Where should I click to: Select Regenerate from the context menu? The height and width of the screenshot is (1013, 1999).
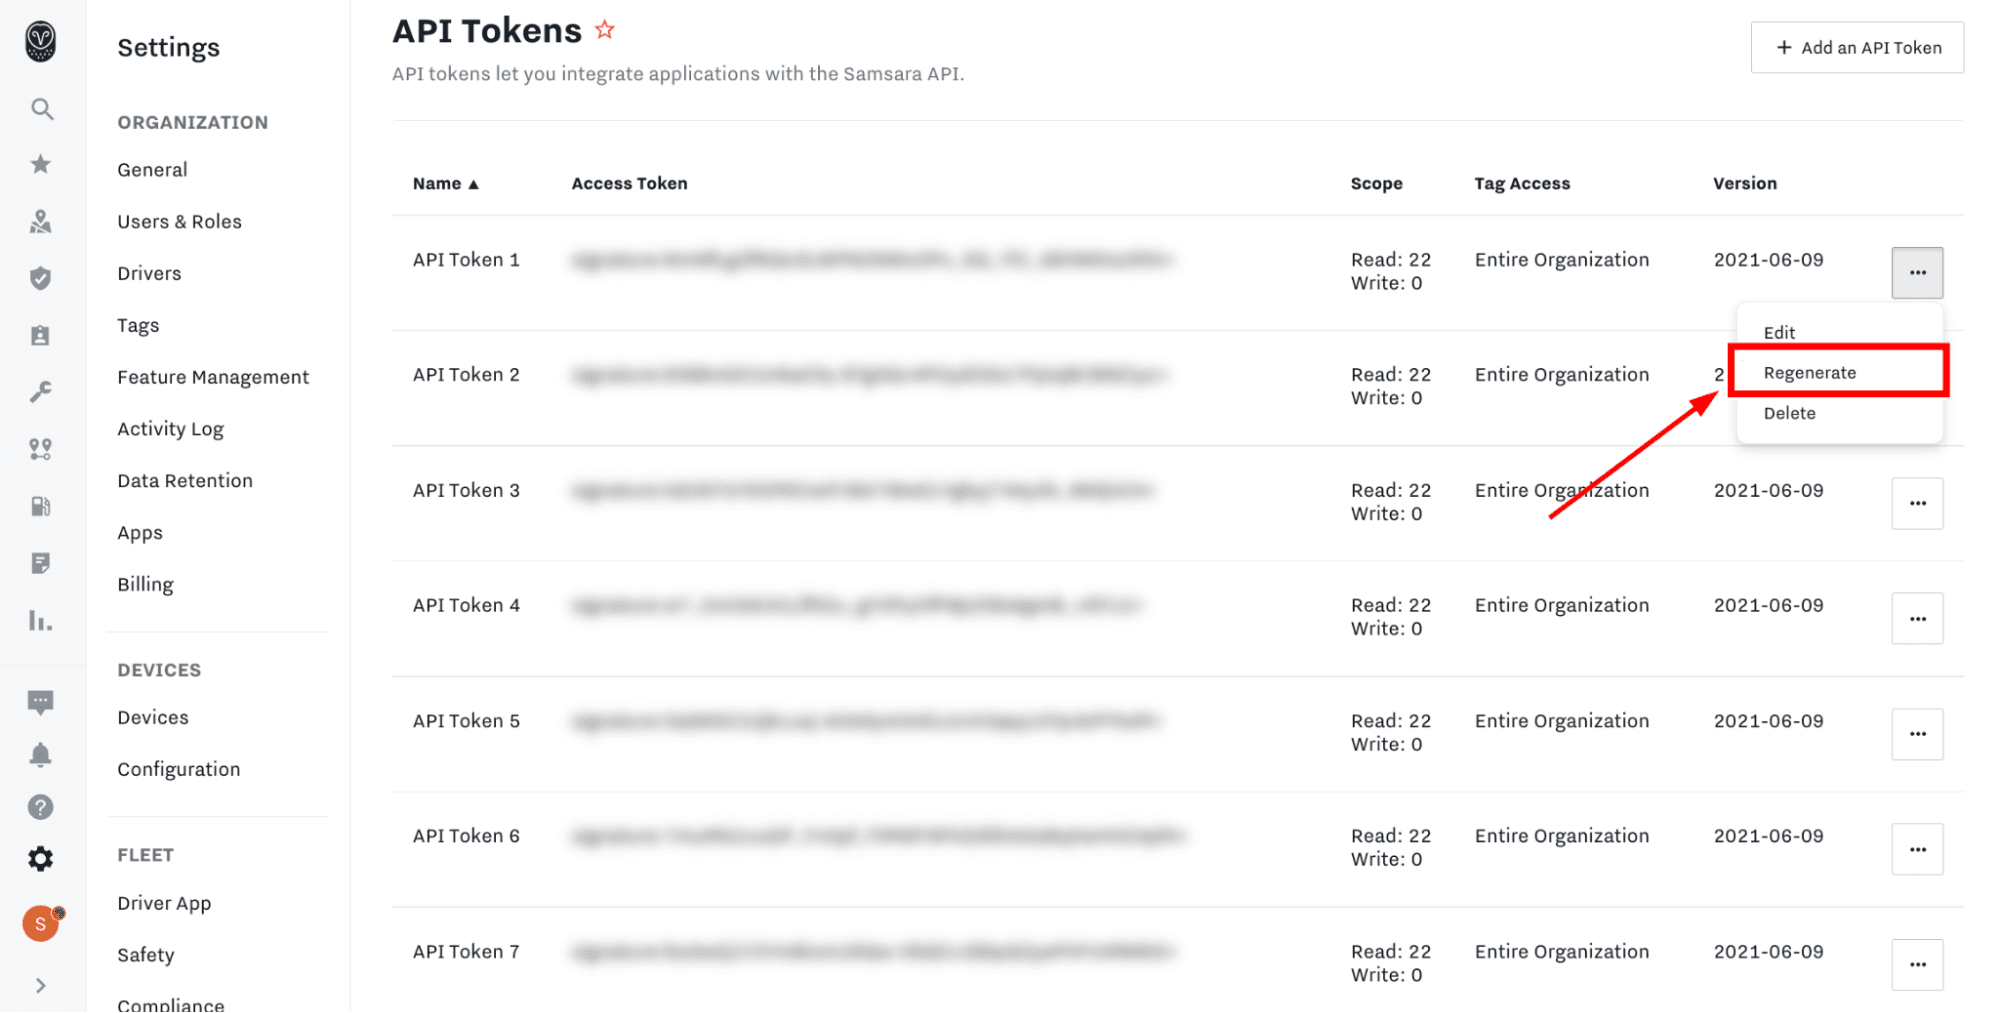(x=1810, y=373)
